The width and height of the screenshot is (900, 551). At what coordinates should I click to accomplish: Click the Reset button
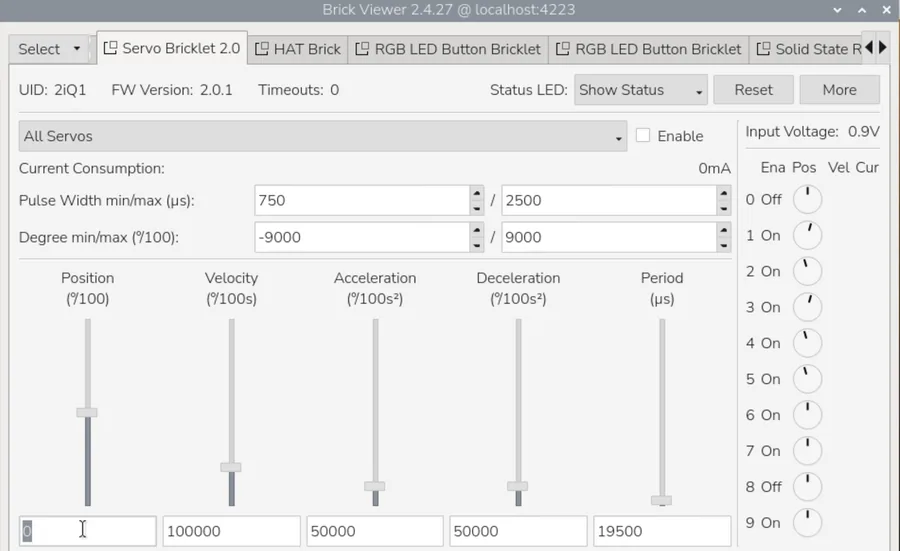[754, 90]
